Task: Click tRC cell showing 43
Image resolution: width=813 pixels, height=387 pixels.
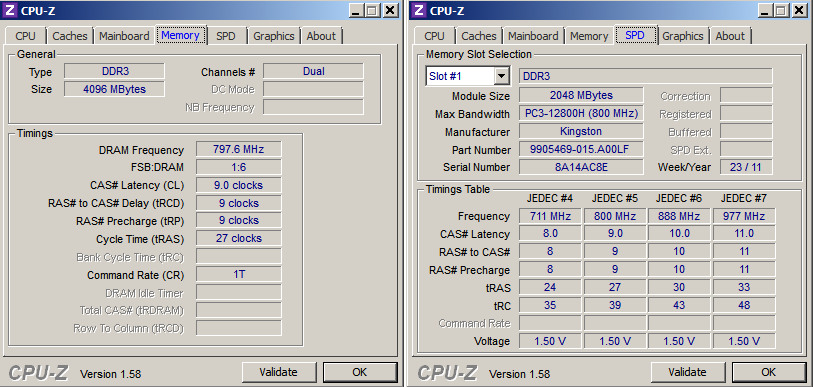Action: coord(679,305)
